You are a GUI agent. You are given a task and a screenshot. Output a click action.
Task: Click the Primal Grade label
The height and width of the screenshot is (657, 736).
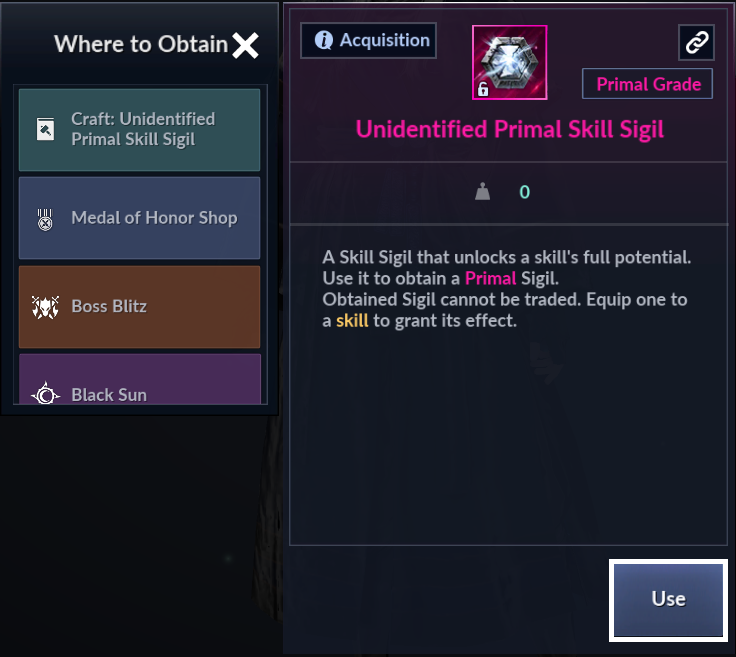coord(647,84)
